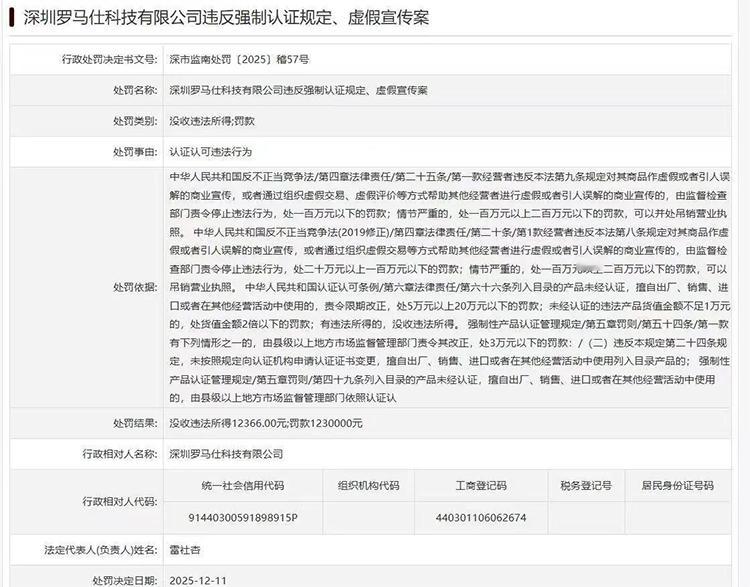Image resolution: width=750 pixels, height=587 pixels.
Task: Click the value 没收违法所得;罚款
Action: (212, 121)
